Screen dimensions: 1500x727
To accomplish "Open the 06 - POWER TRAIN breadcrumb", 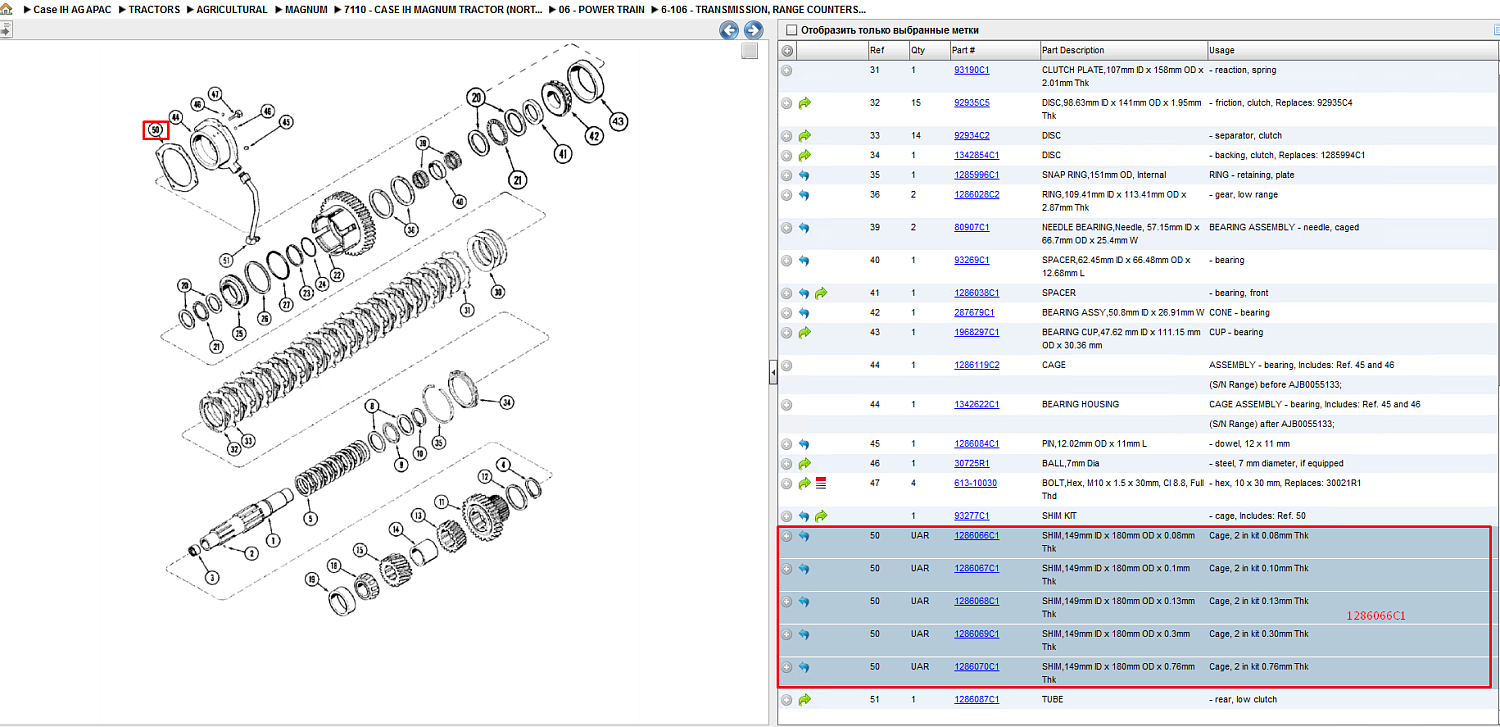I will (602, 9).
